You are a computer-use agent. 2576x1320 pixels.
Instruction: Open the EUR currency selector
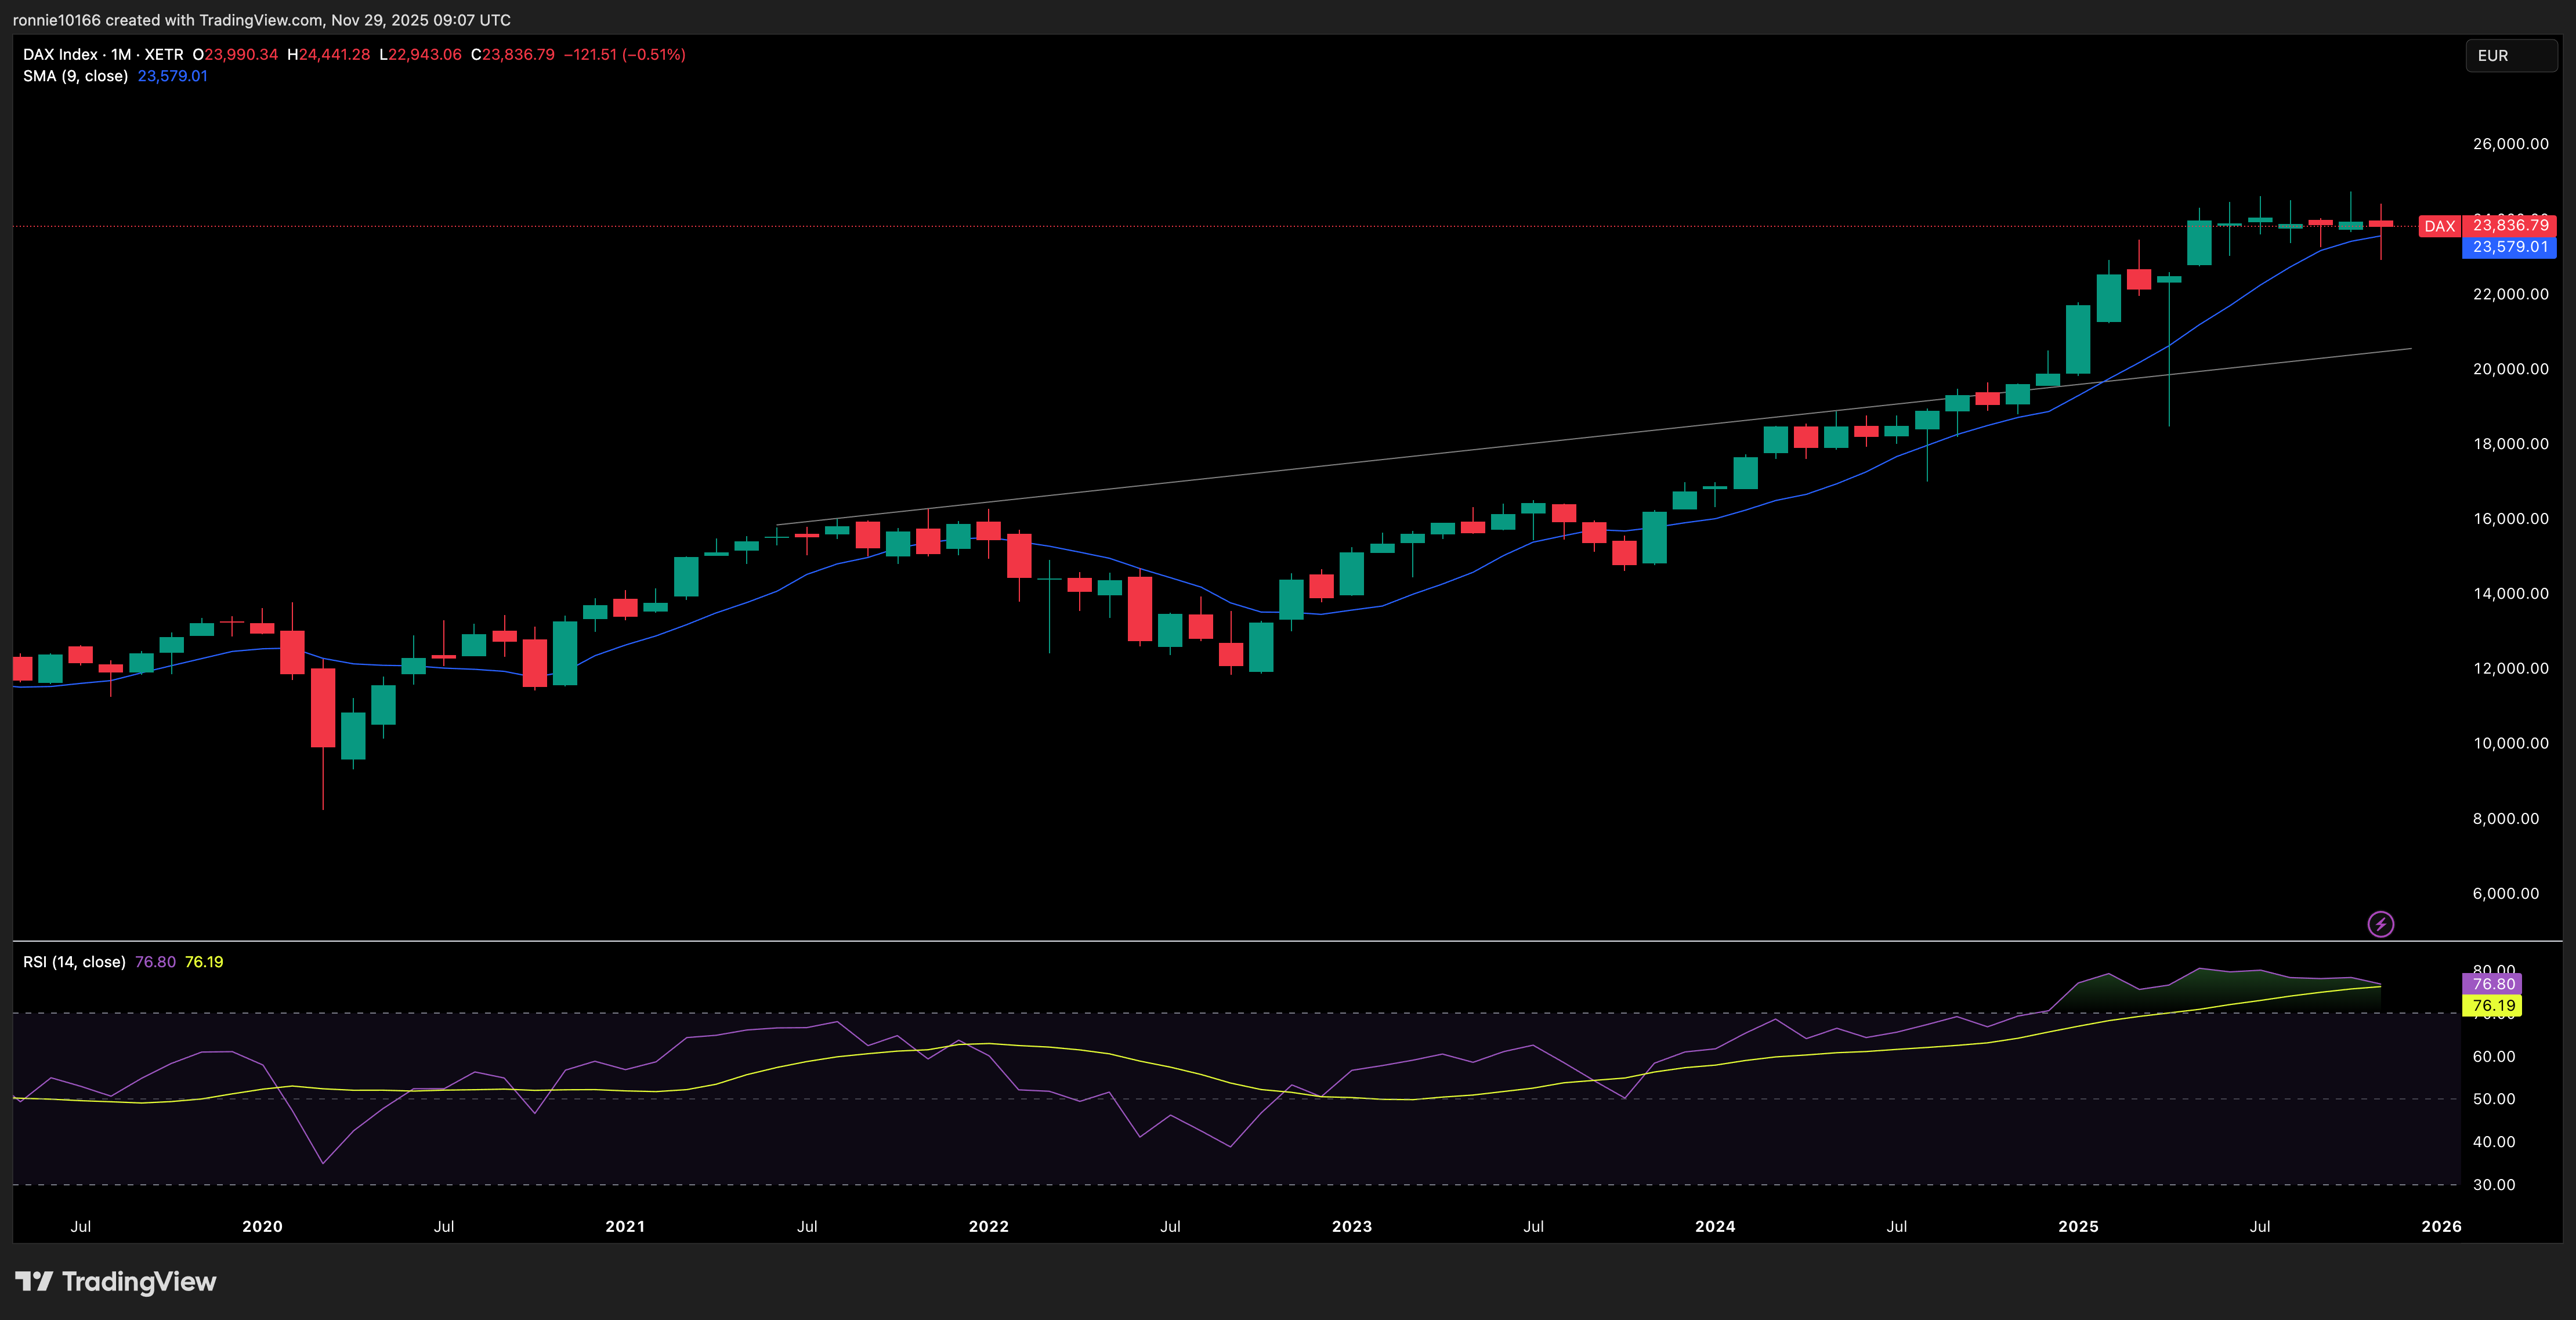(2510, 56)
